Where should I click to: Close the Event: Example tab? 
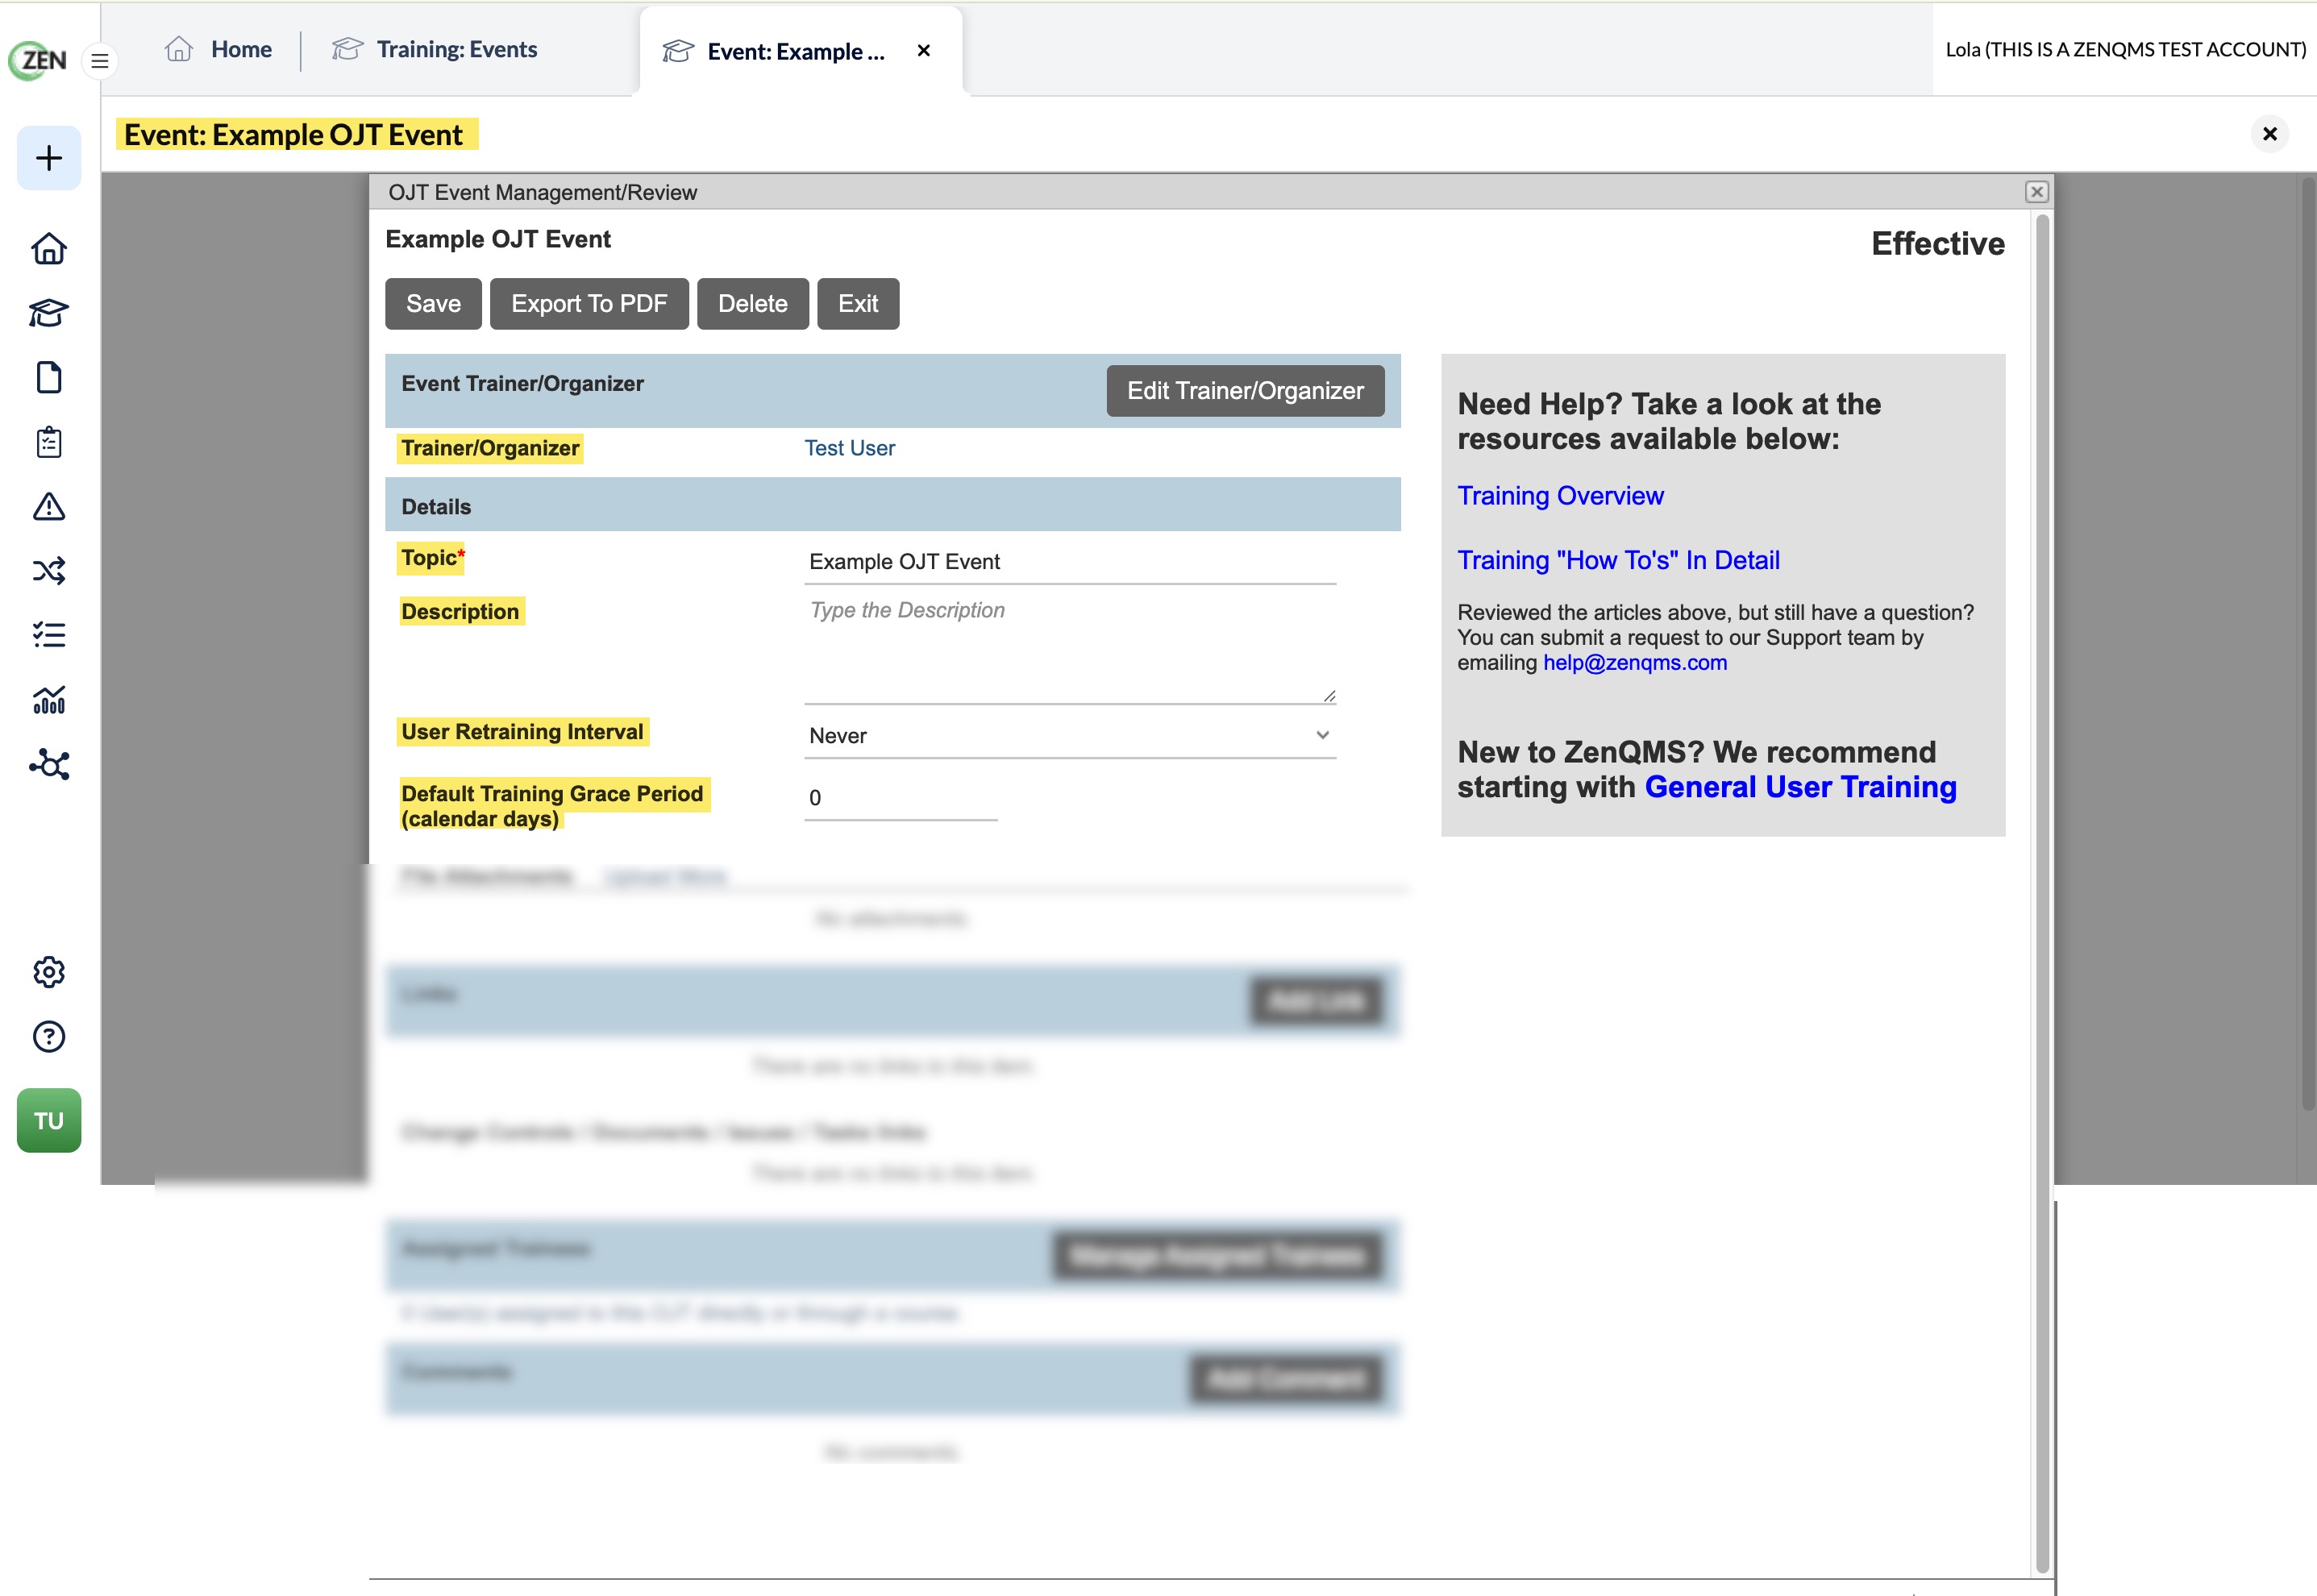point(924,50)
